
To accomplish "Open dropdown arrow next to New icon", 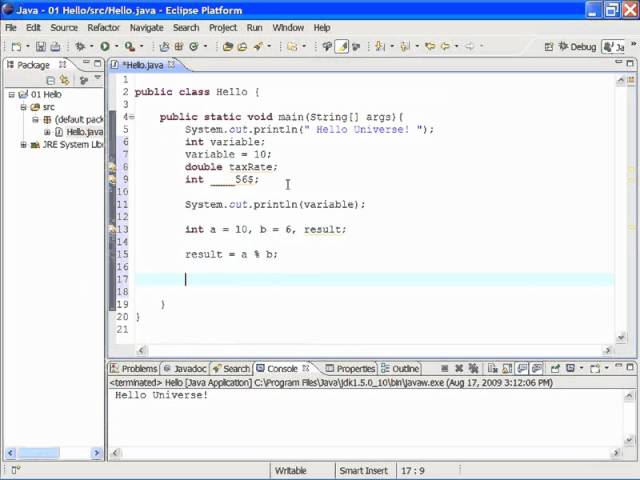I will click(x=28, y=47).
